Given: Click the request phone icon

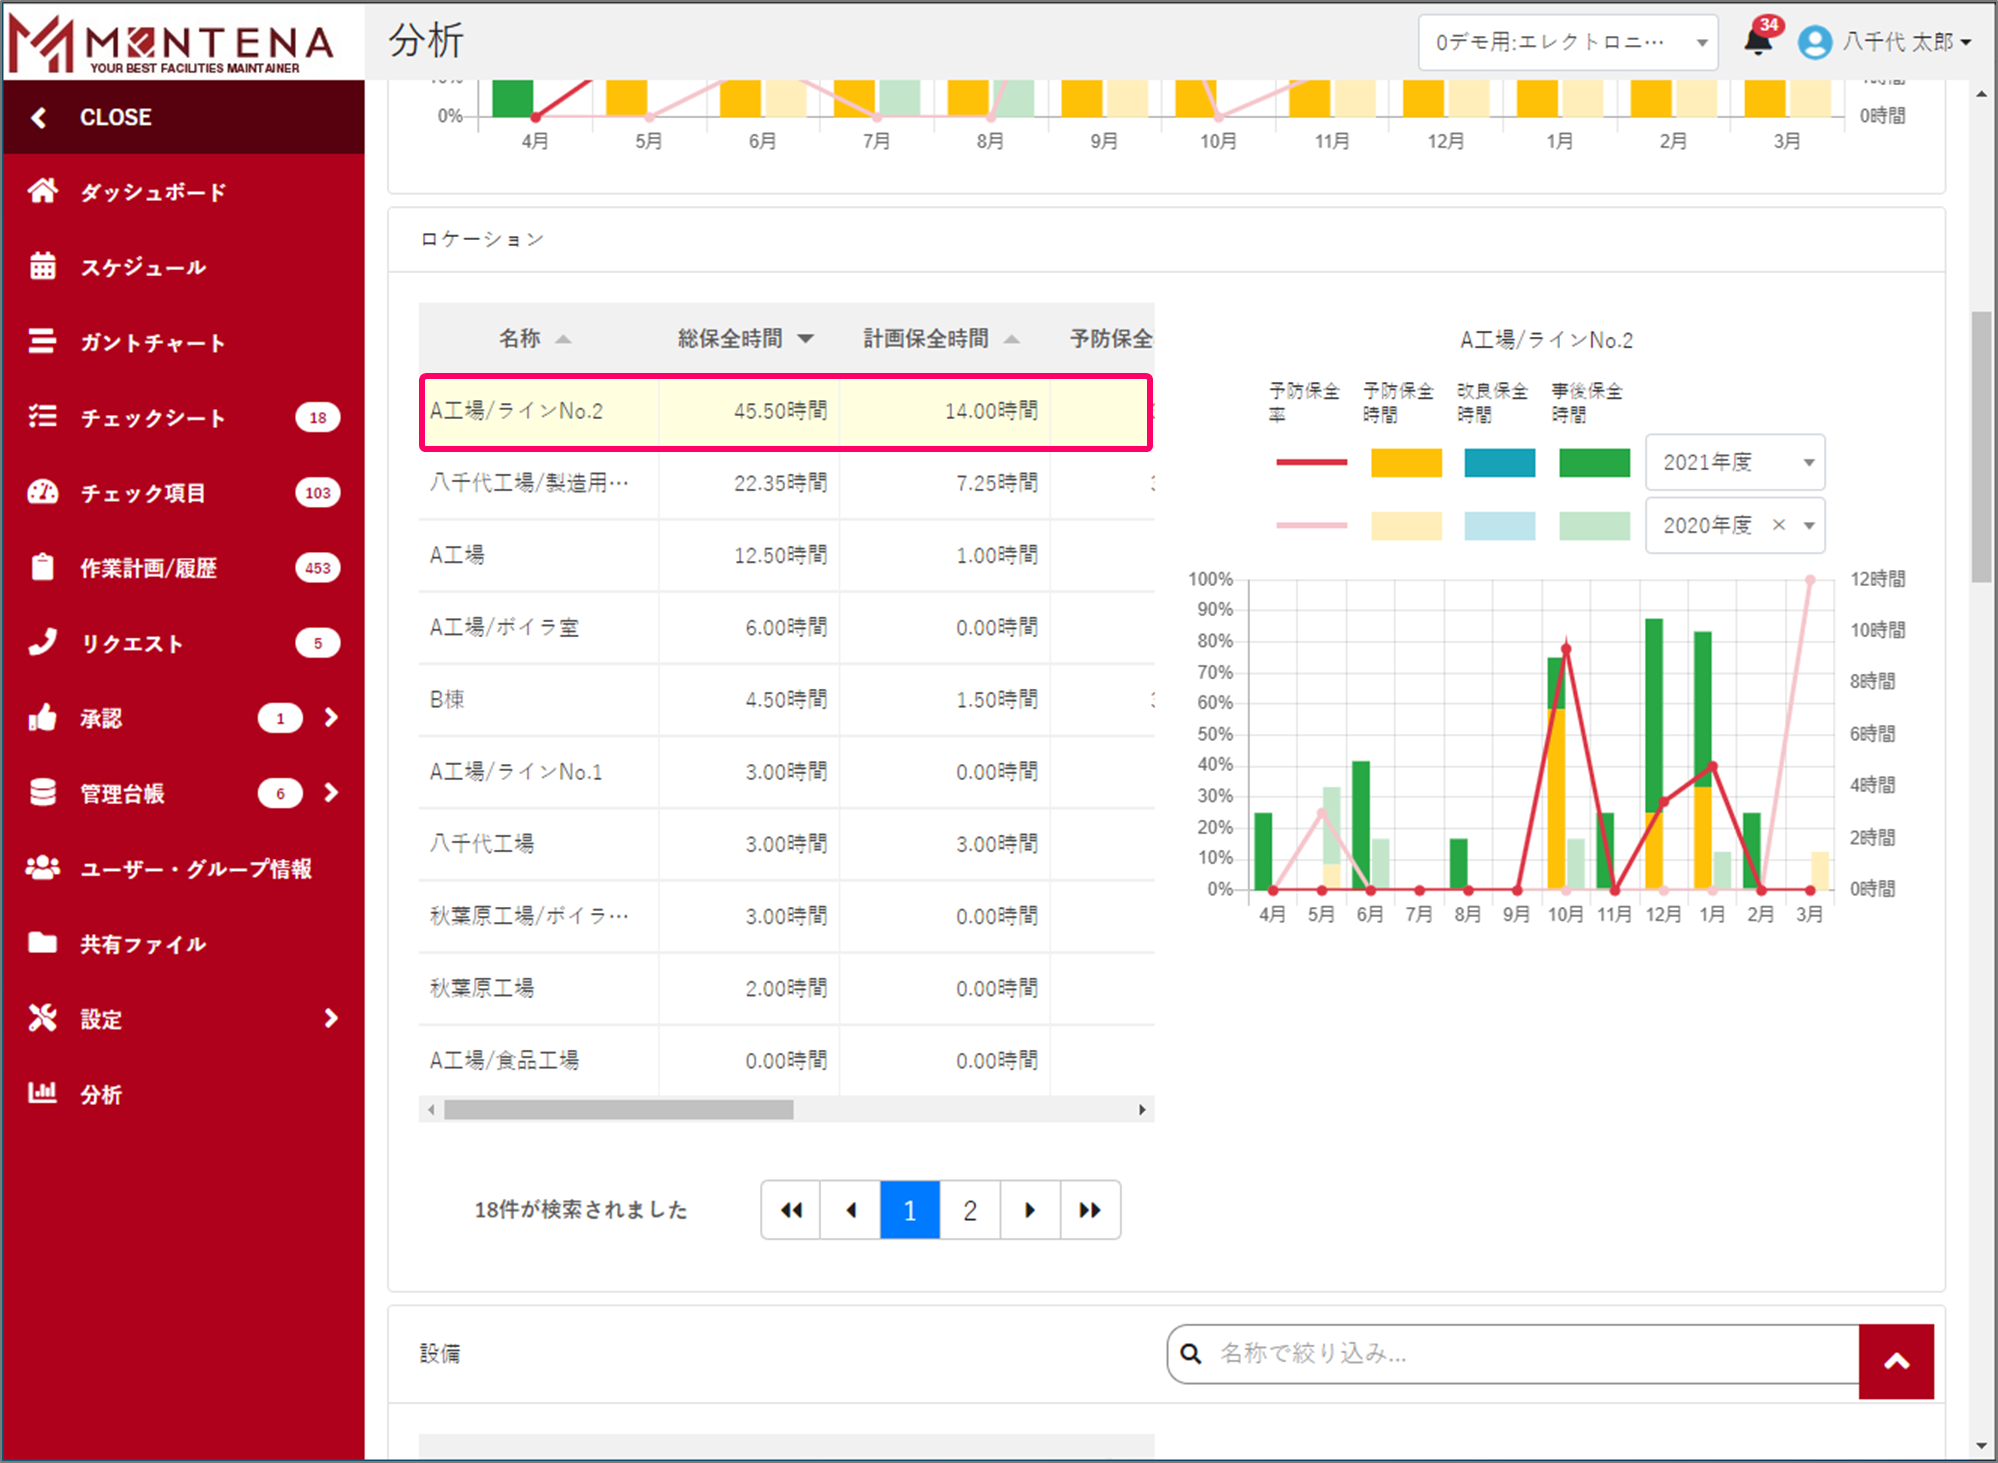Looking at the screenshot, I should tap(42, 643).
